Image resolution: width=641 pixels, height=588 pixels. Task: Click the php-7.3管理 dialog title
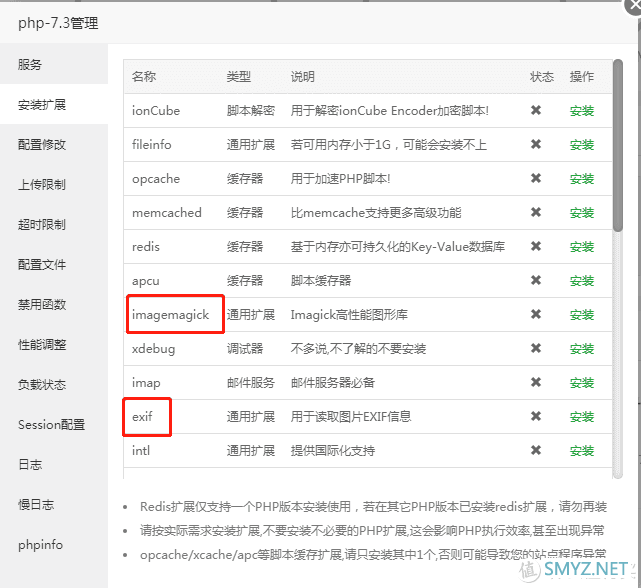58,23
